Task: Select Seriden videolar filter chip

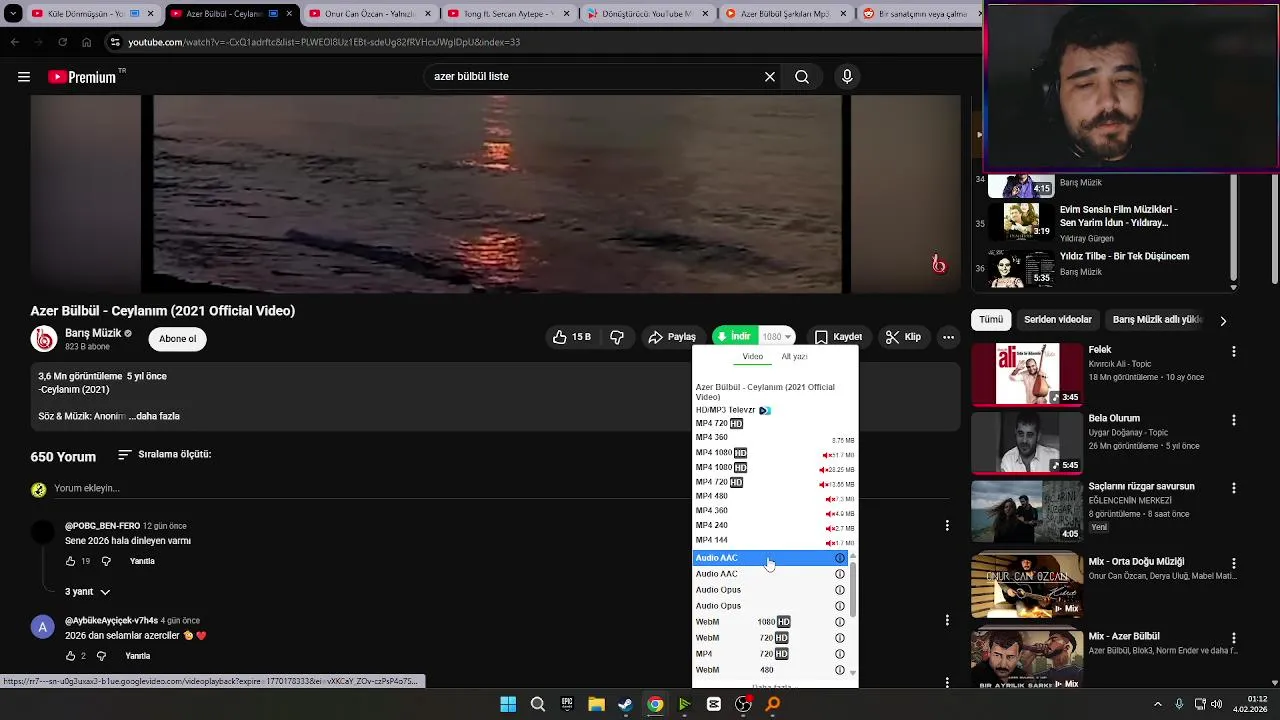Action: pos(1058,320)
